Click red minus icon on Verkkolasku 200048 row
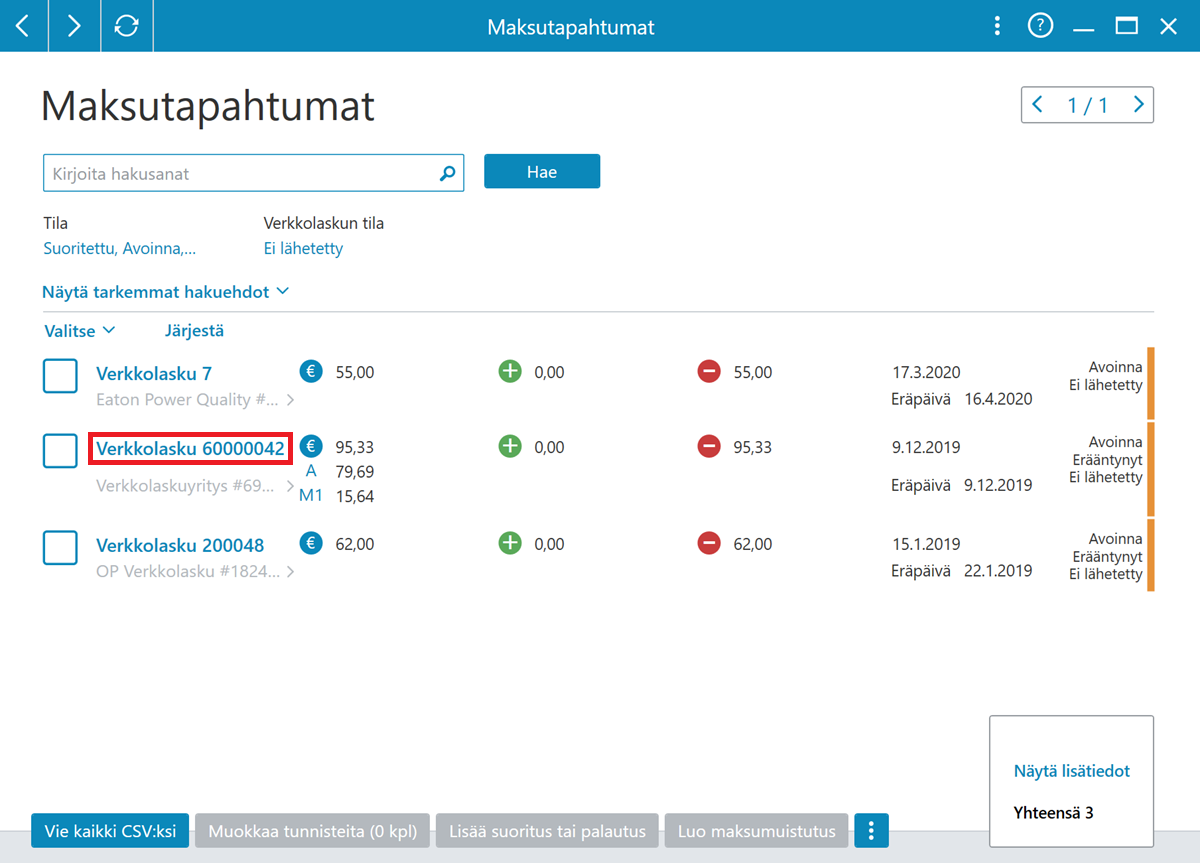The height and width of the screenshot is (863, 1200). 709,544
